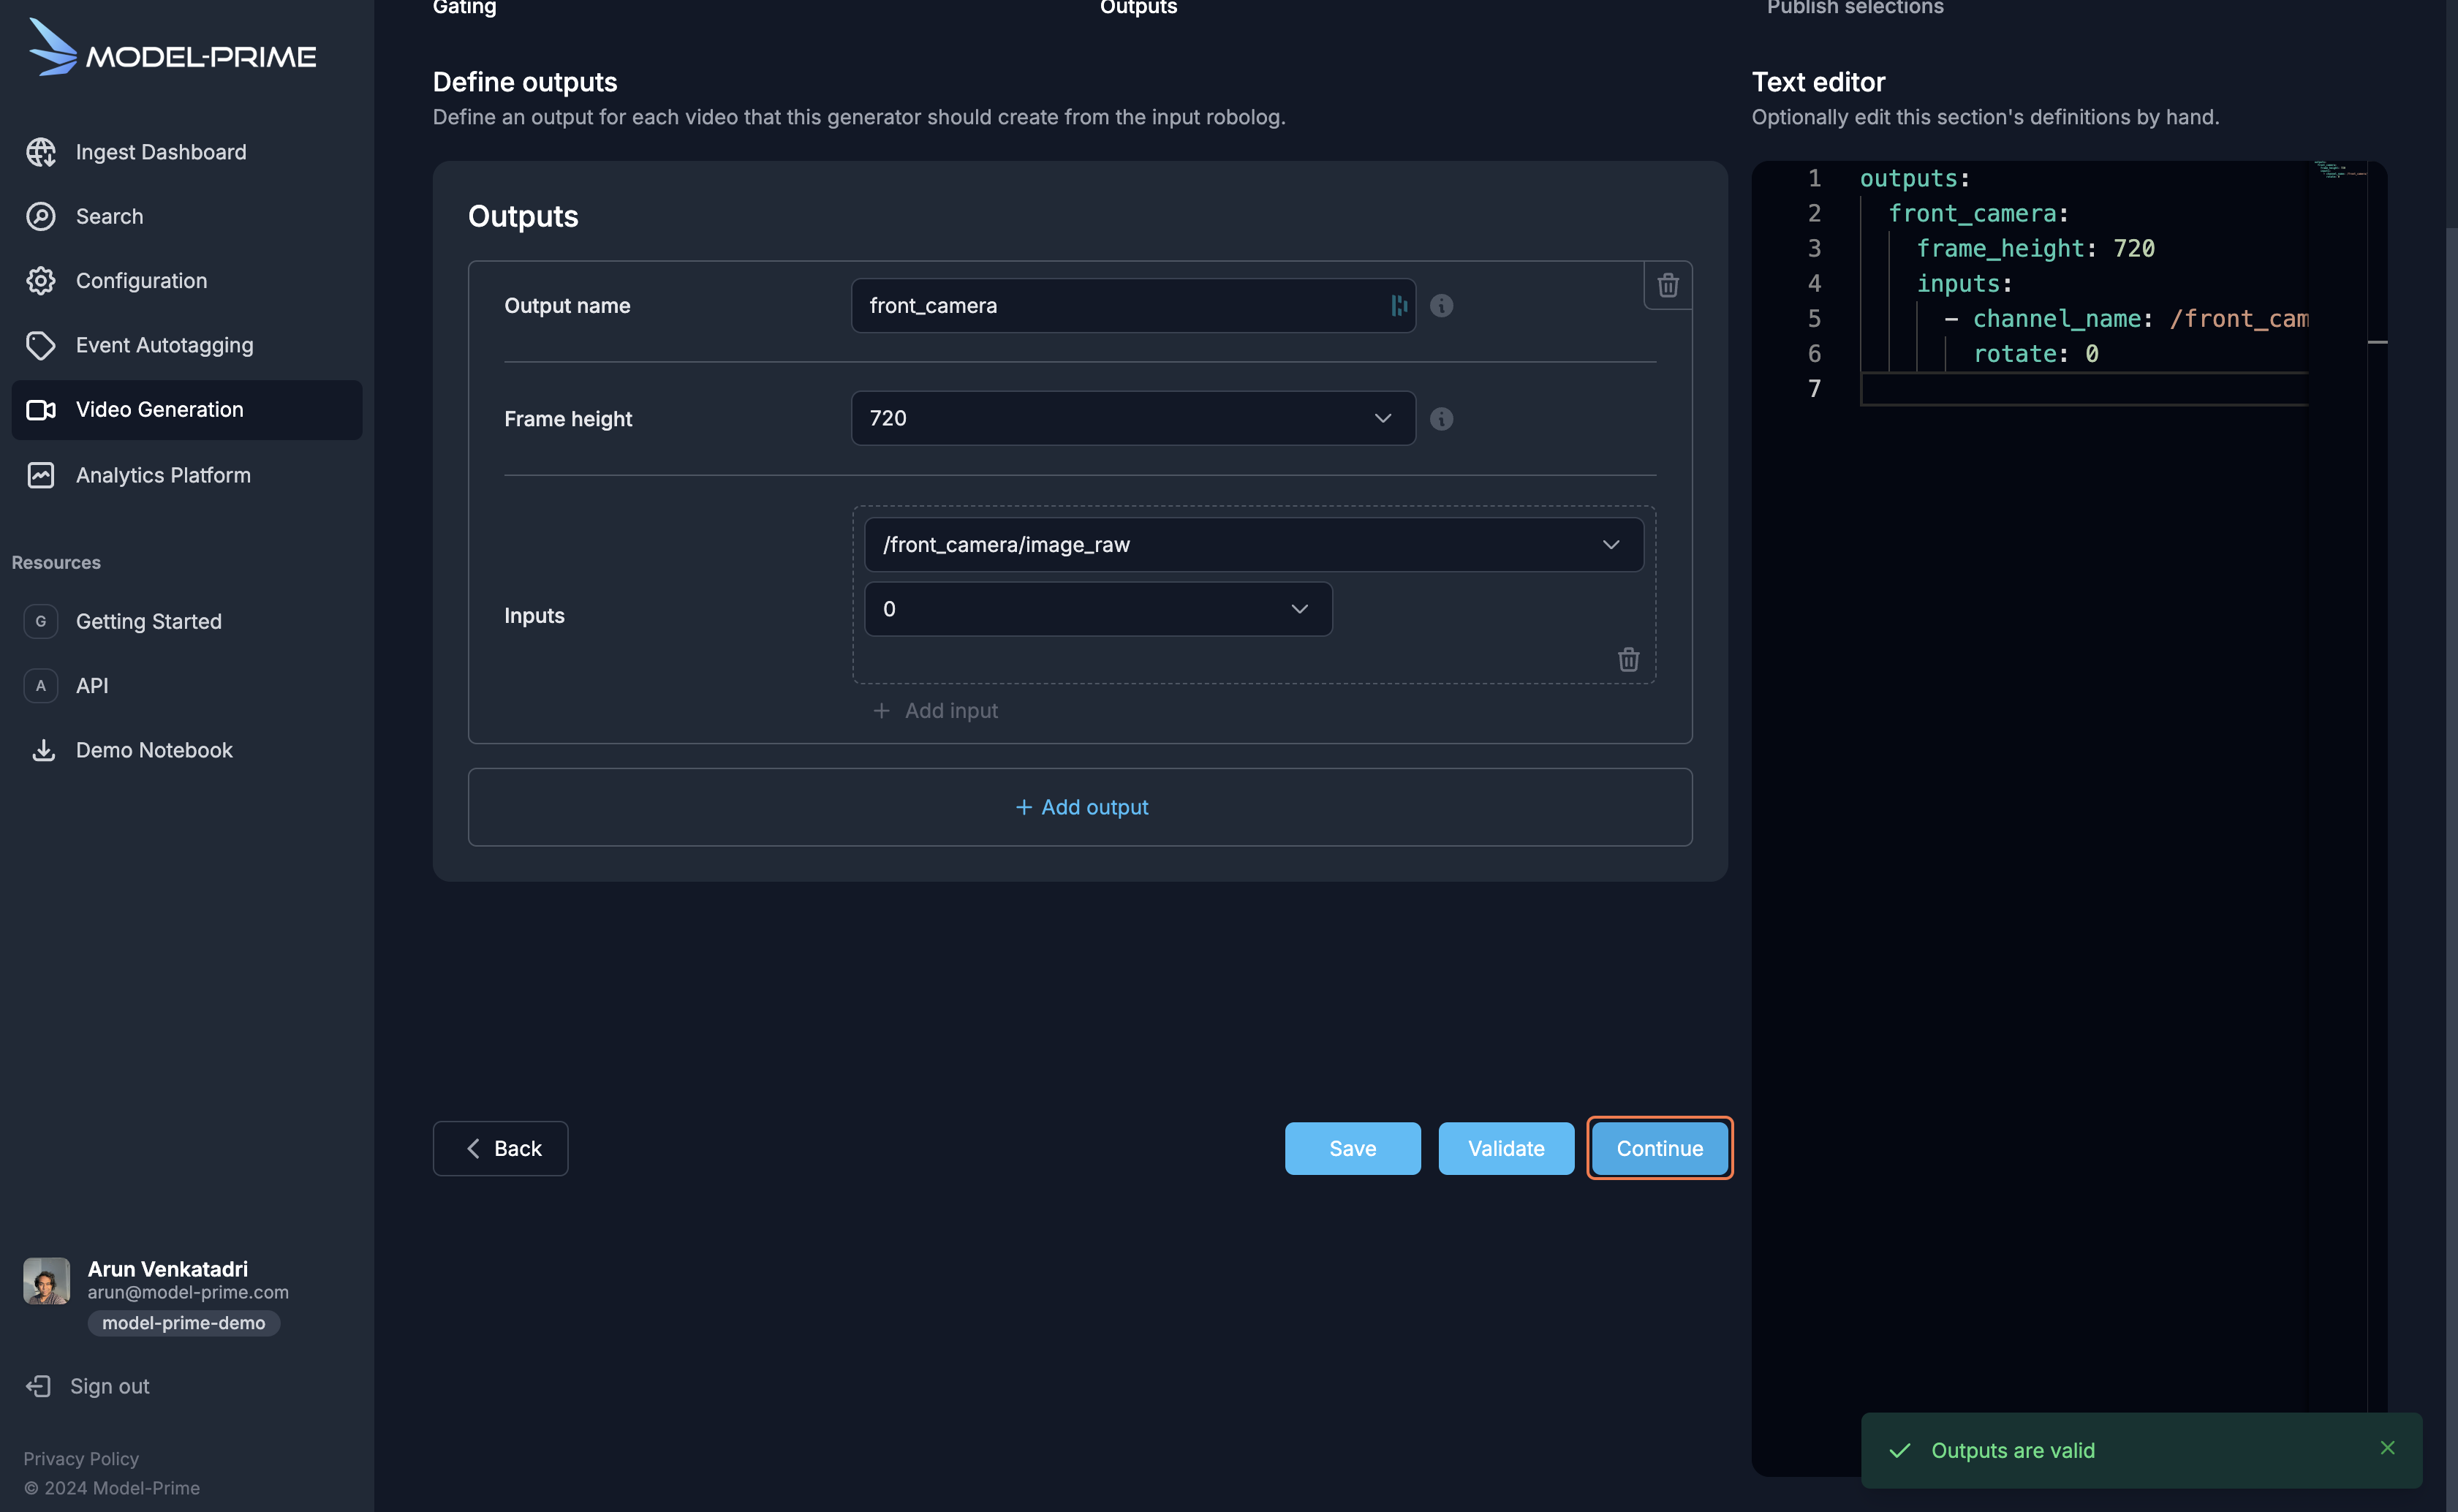Show info for Output name field
Viewport: 2458px width, 1512px height.
tap(1441, 305)
